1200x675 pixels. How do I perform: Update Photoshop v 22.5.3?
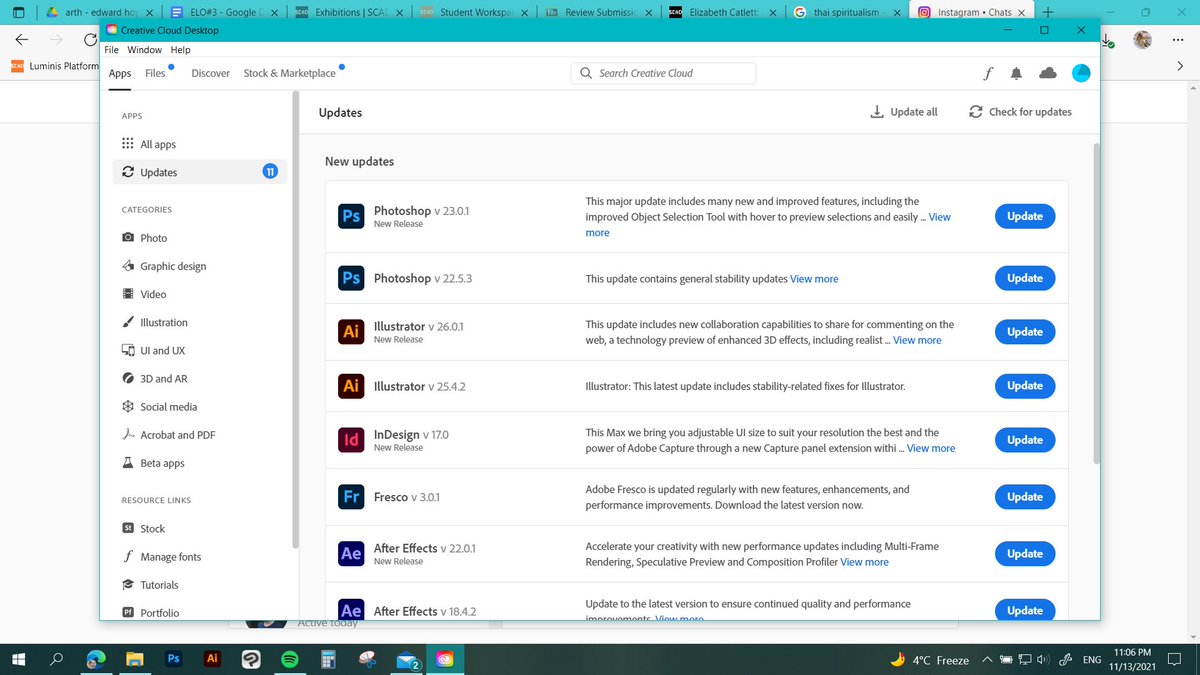click(1025, 278)
